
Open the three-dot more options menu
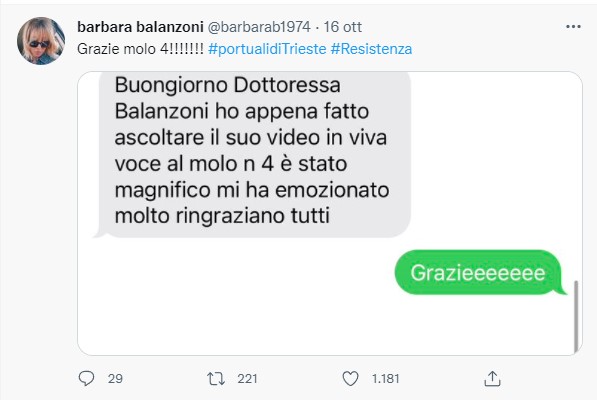pos(573,27)
